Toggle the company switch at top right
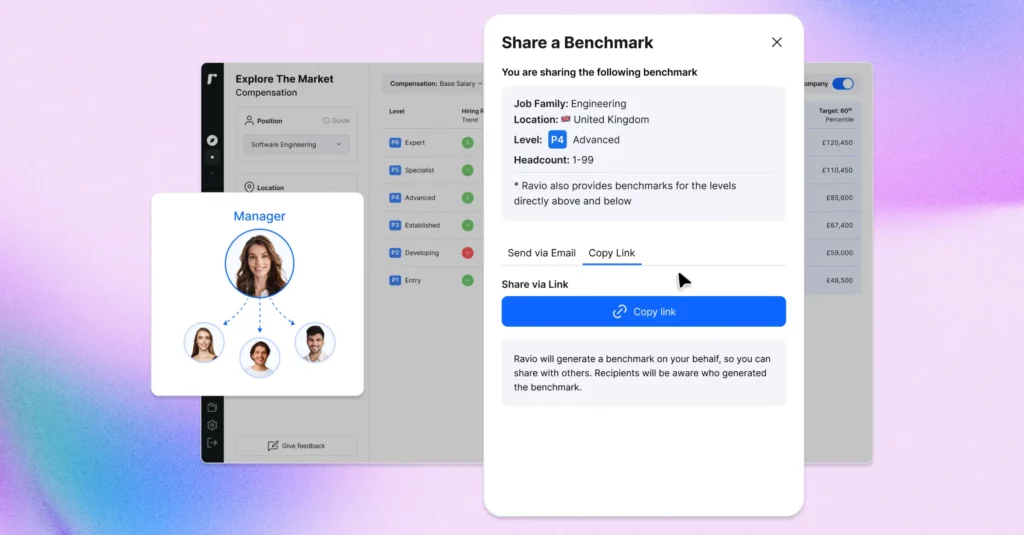1024x535 pixels. [842, 84]
